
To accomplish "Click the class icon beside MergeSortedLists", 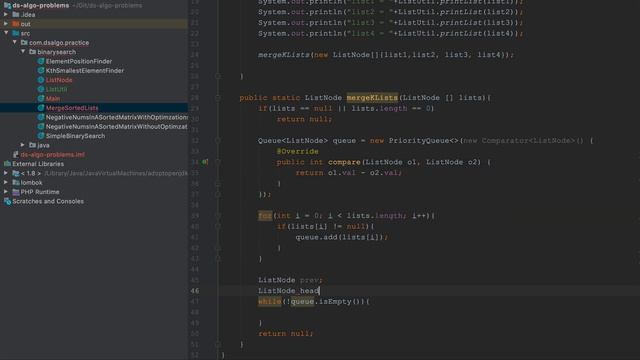I will 41,108.
